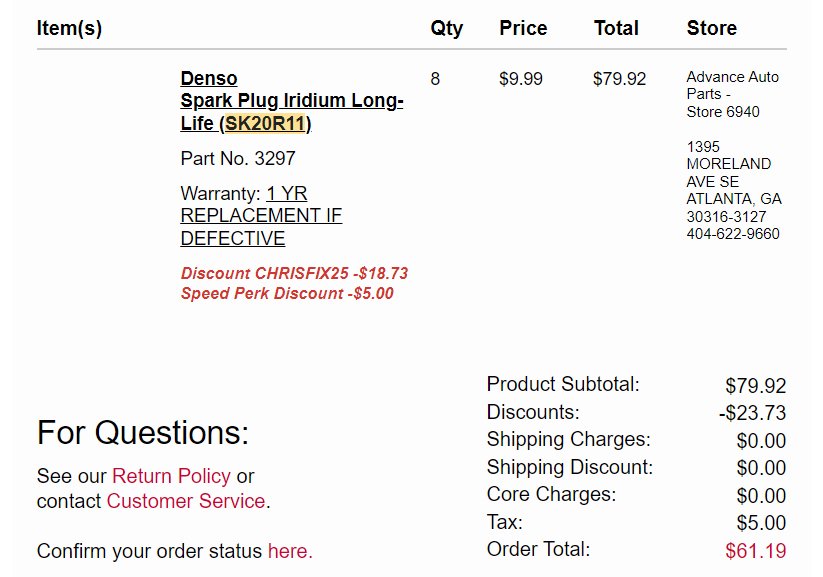Click the Qty column header
Screen dimensions: 823x577
pyautogui.click(x=447, y=28)
